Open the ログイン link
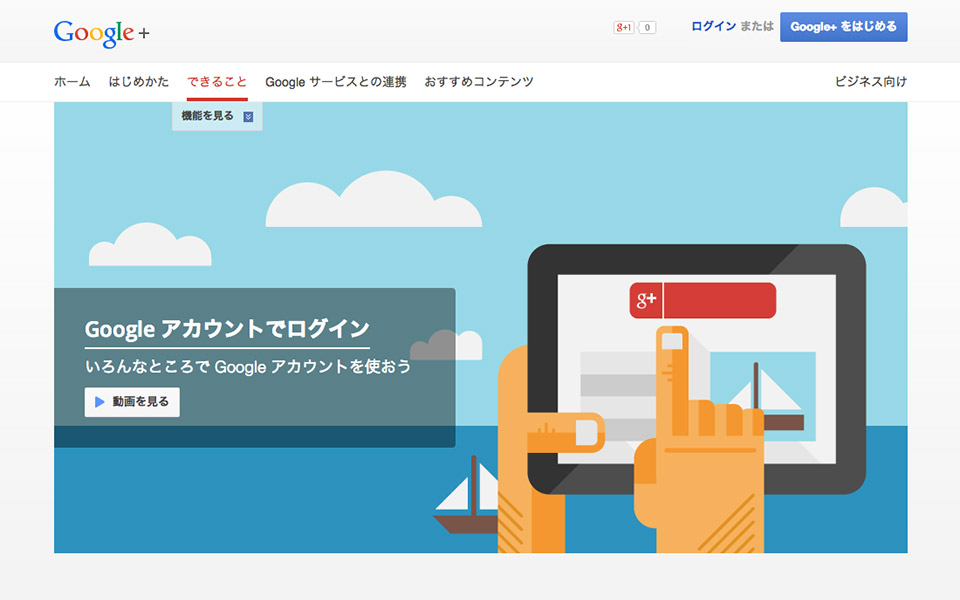The height and width of the screenshot is (600, 960). pos(713,26)
